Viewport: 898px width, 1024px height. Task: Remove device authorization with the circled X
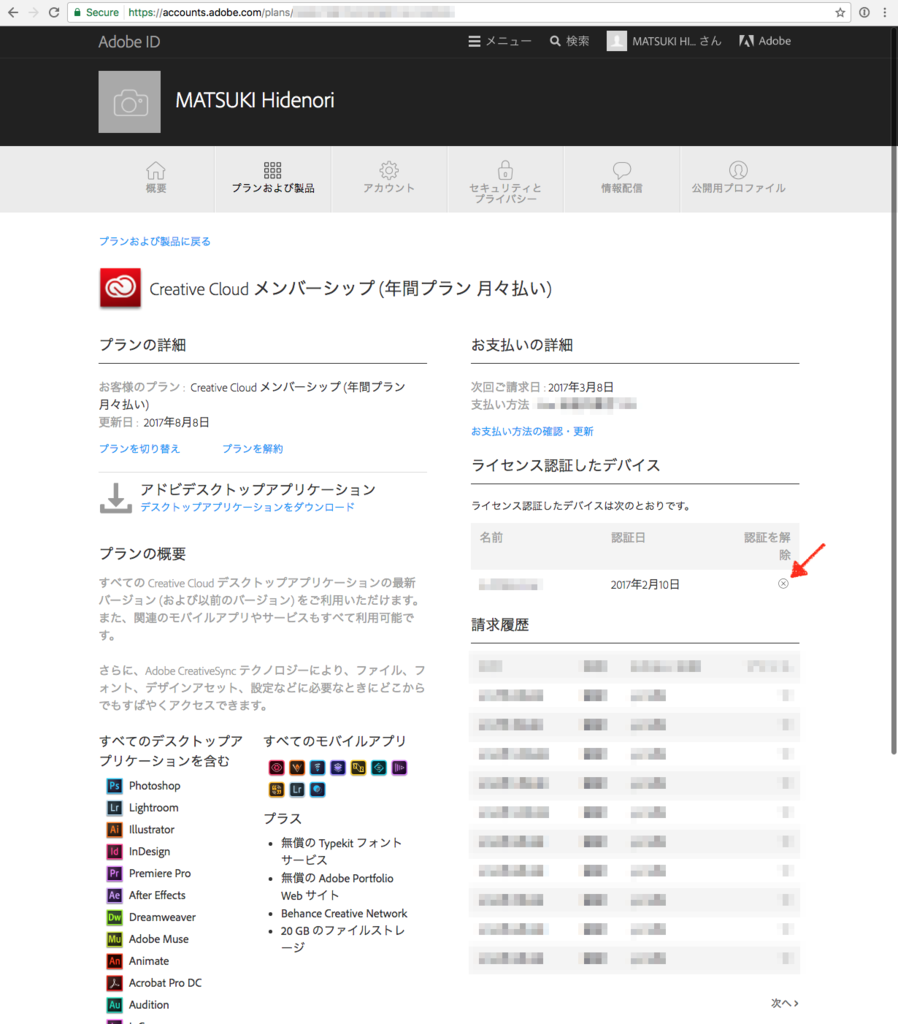(x=783, y=583)
